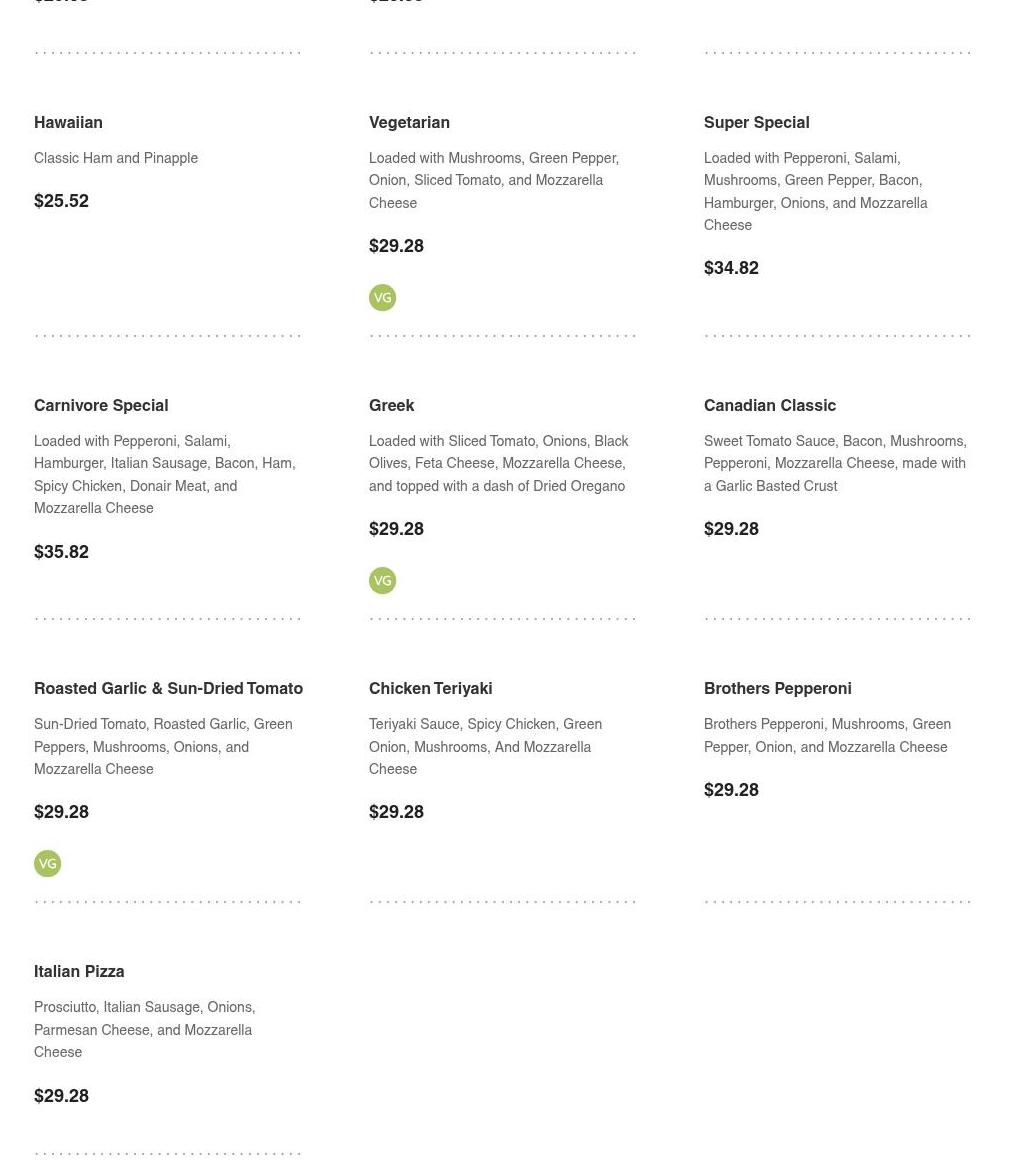Open the Super Special pizza
The height and width of the screenshot is (1166, 1010).
pos(756,123)
